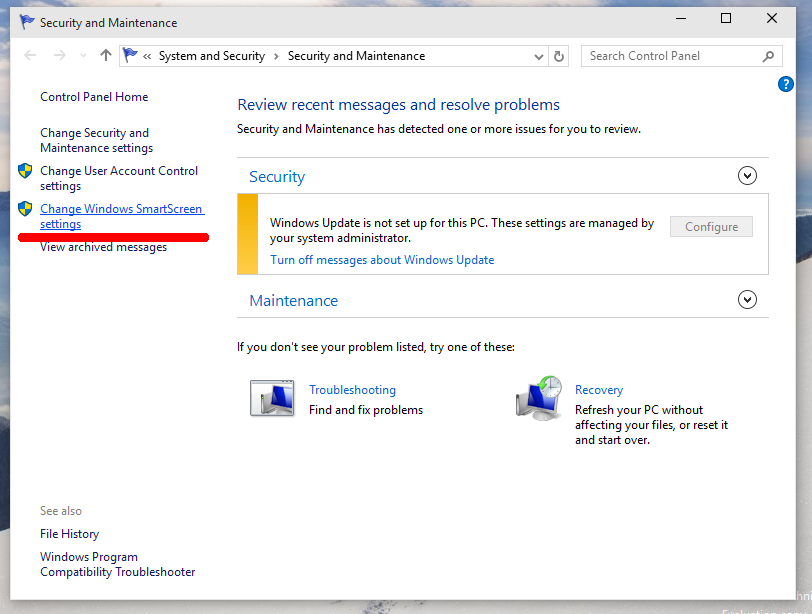Click the refresh icon in address bar
Image resolution: width=812 pixels, height=614 pixels.
tap(558, 56)
